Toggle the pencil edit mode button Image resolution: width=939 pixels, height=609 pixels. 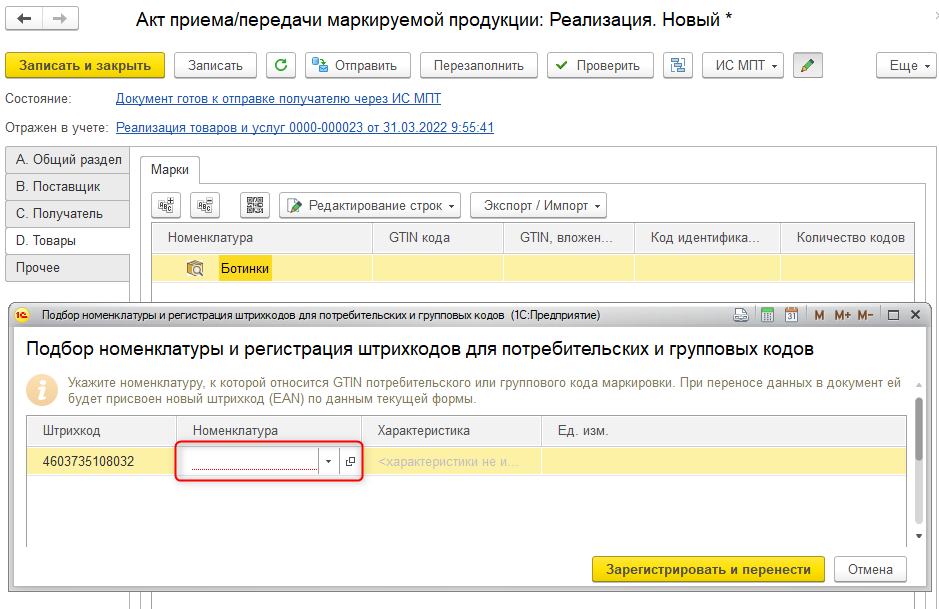click(807, 65)
